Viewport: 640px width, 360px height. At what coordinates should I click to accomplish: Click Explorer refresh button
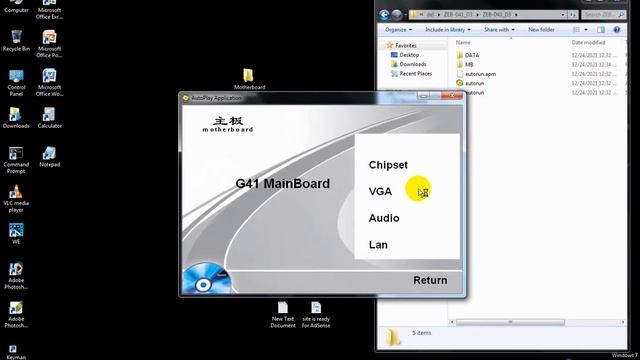coord(573,15)
